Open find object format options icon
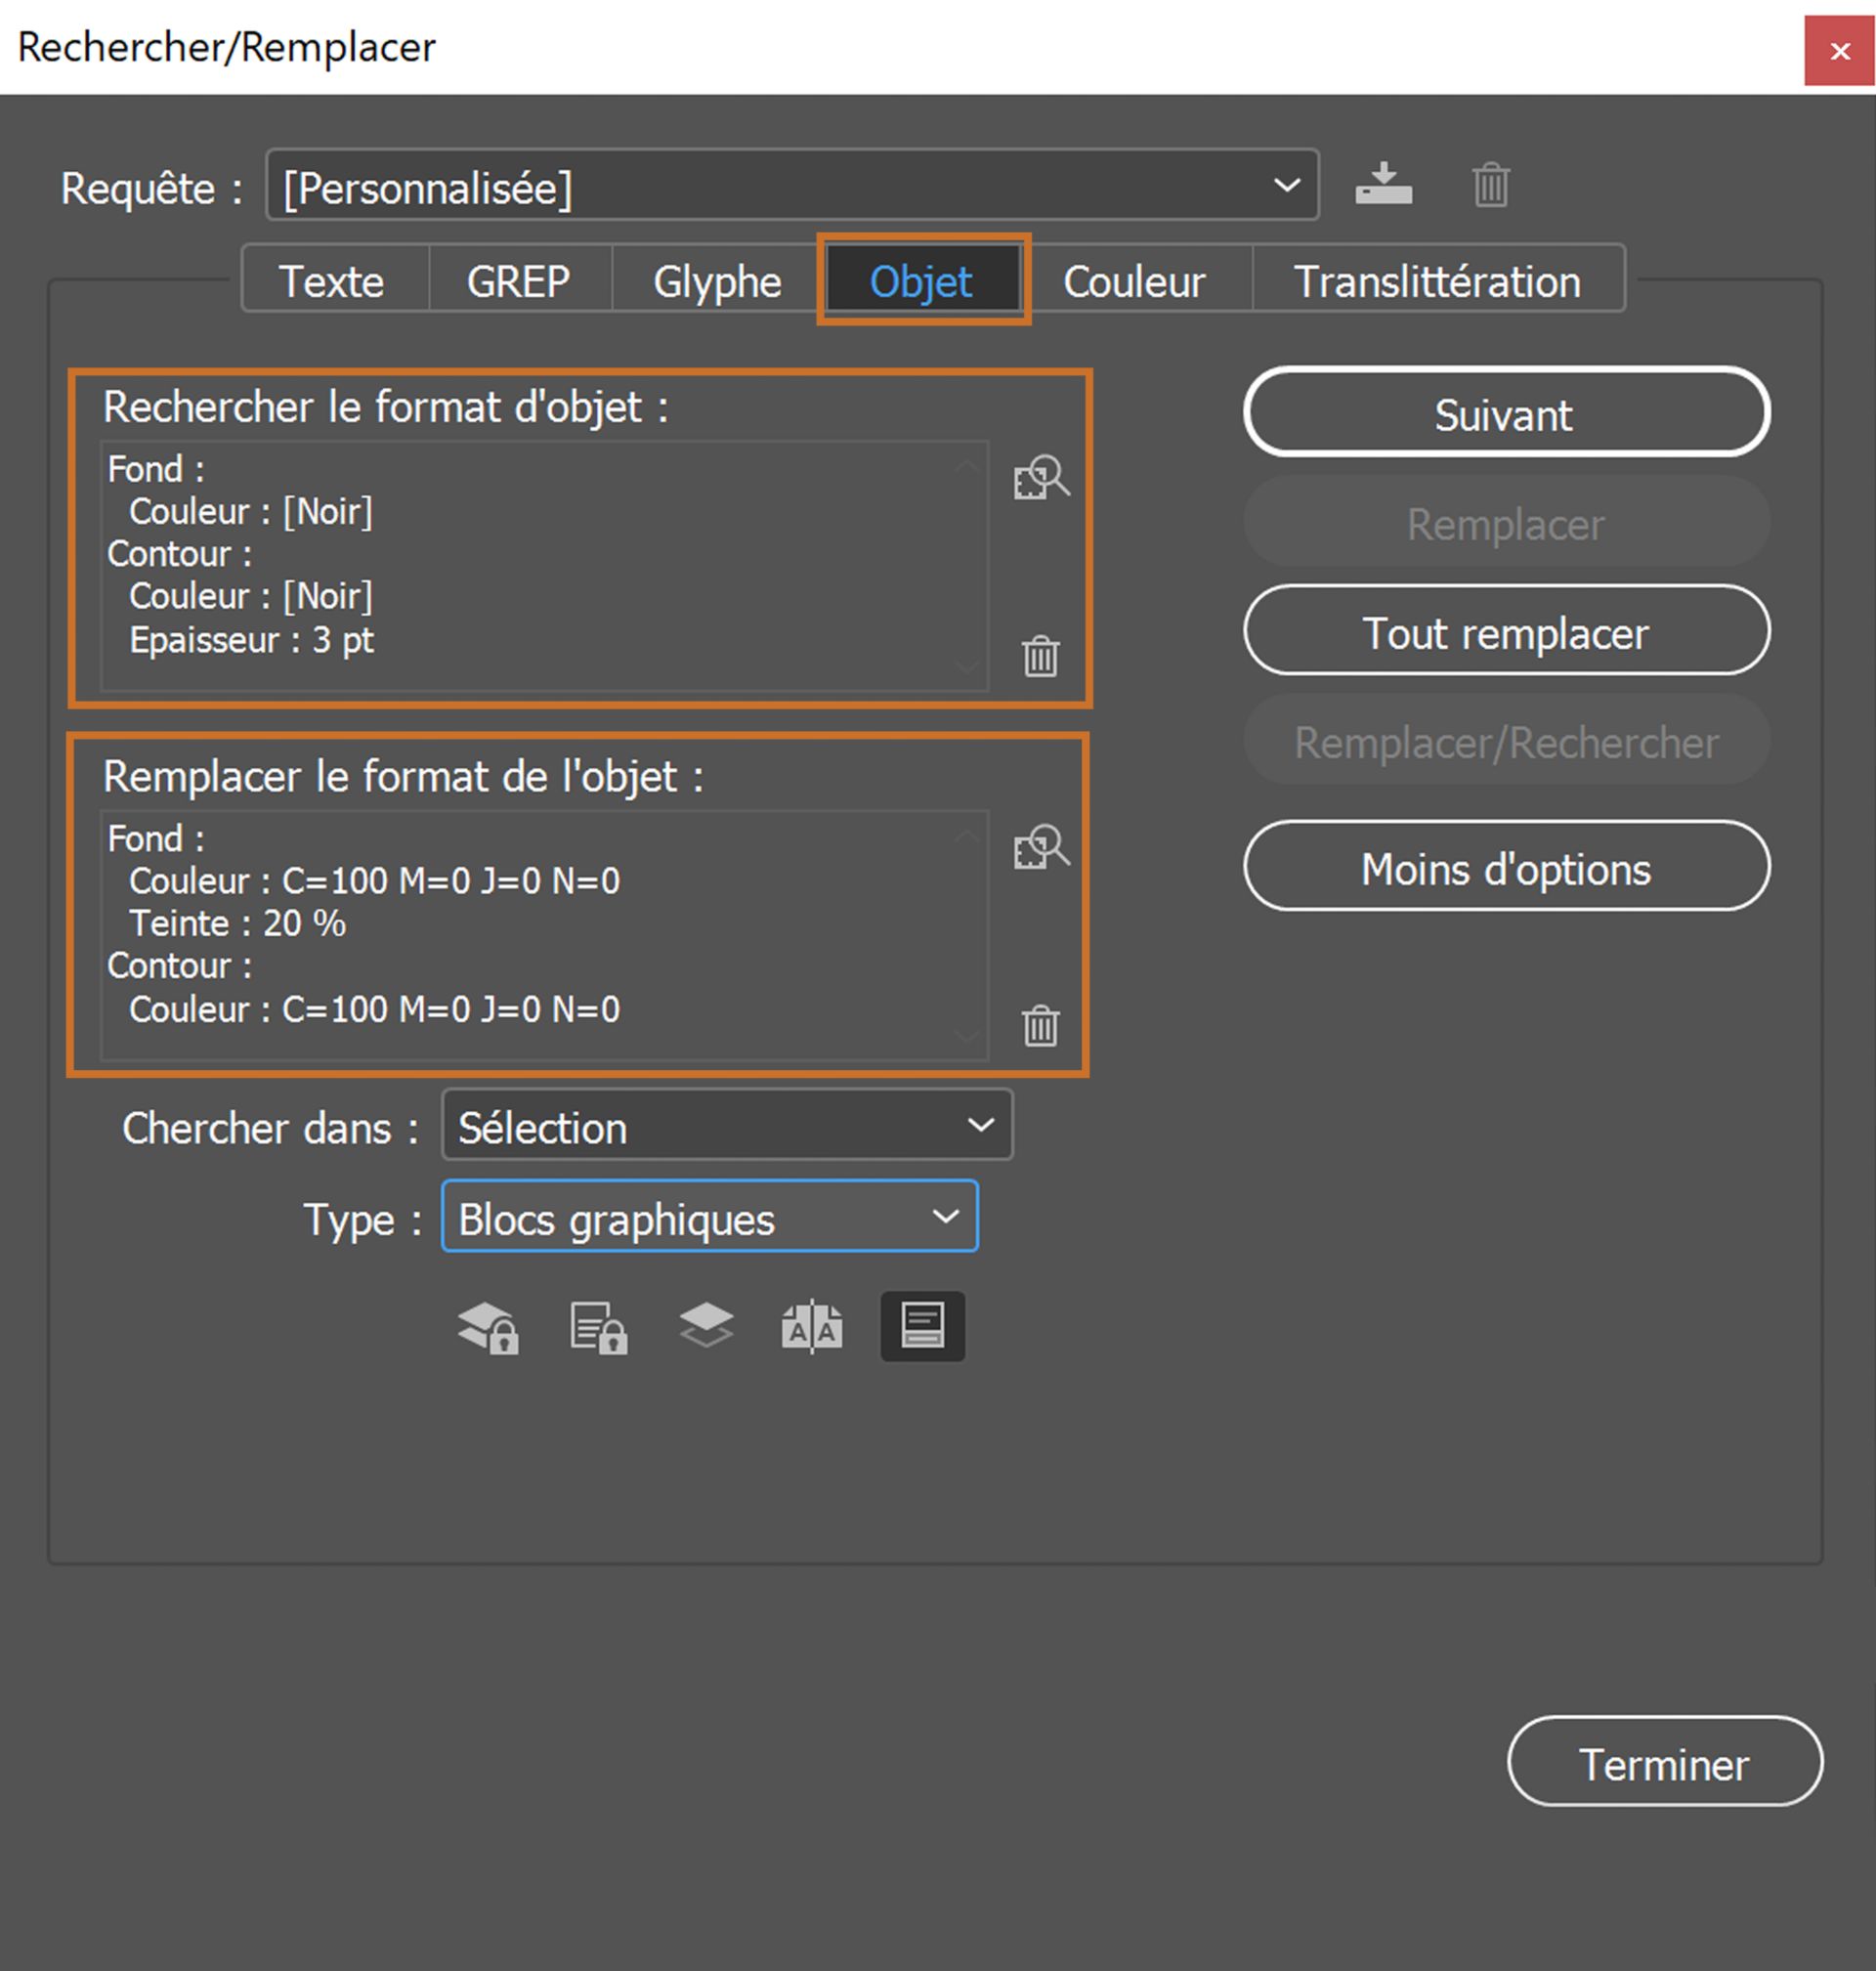 tap(1040, 478)
